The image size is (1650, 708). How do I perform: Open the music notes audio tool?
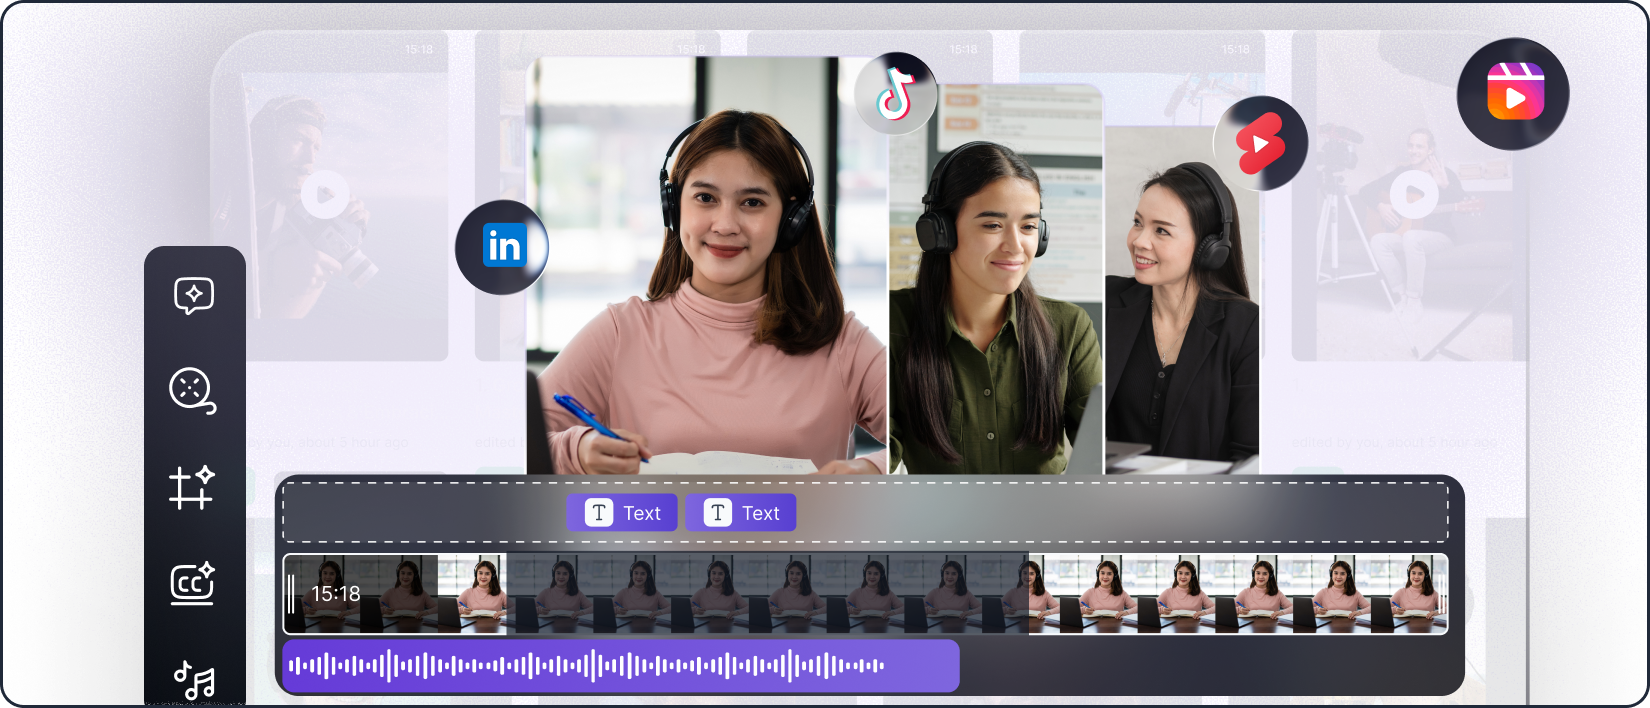[195, 680]
